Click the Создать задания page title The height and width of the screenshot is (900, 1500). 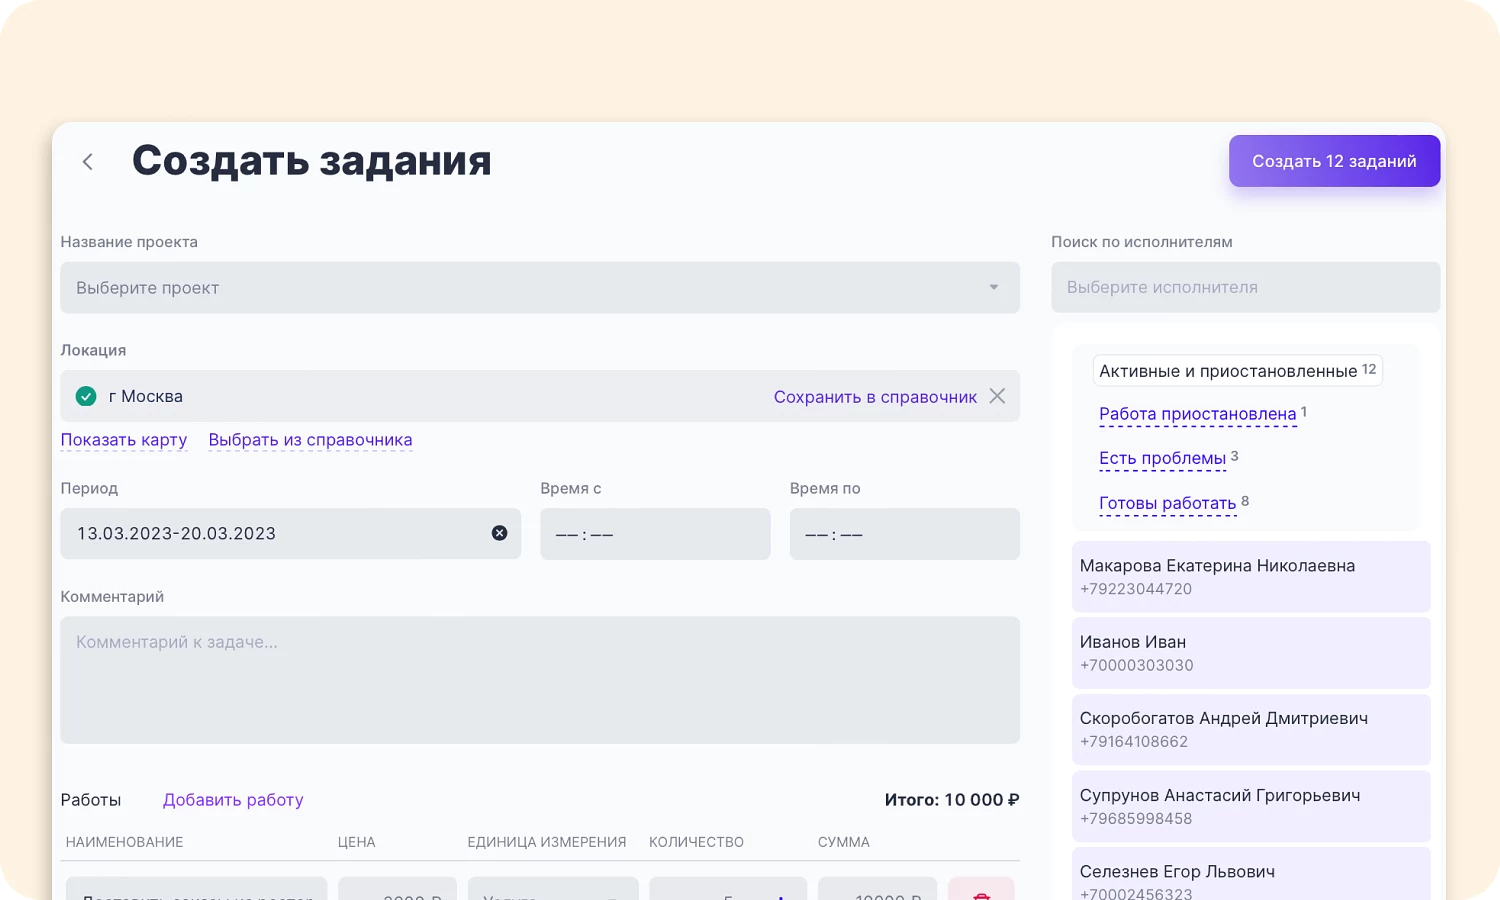click(x=312, y=160)
